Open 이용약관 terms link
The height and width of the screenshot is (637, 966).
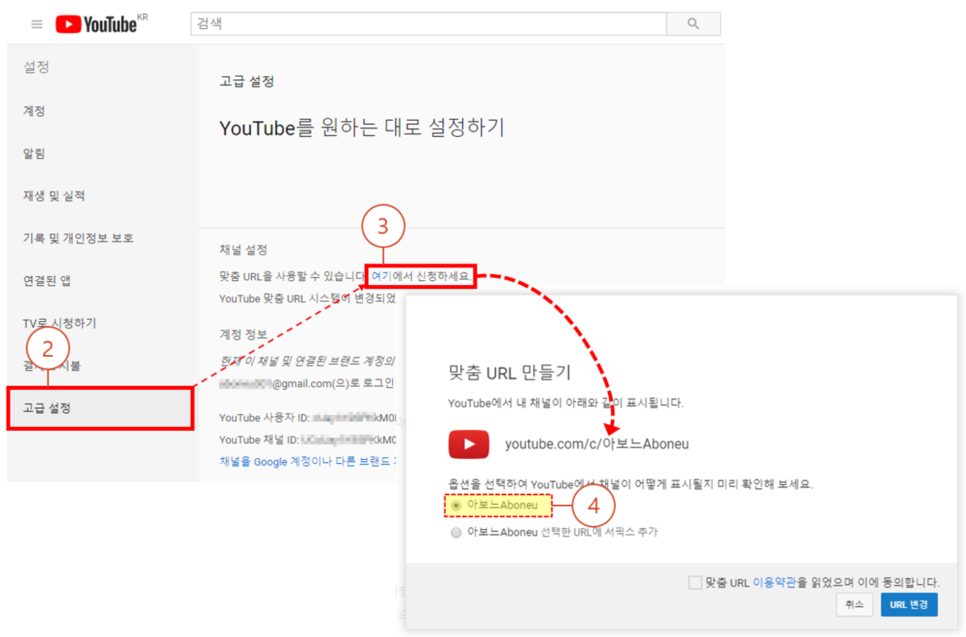(x=774, y=582)
